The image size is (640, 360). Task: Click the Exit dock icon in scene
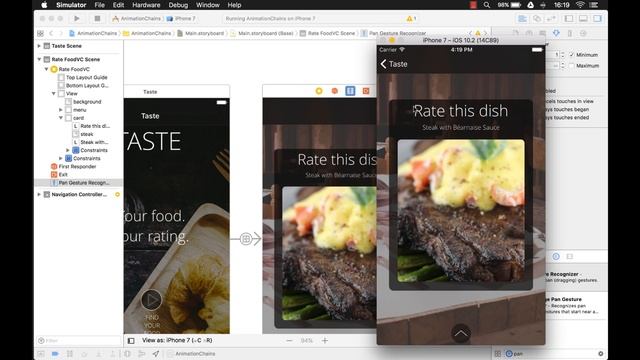pyautogui.click(x=366, y=91)
